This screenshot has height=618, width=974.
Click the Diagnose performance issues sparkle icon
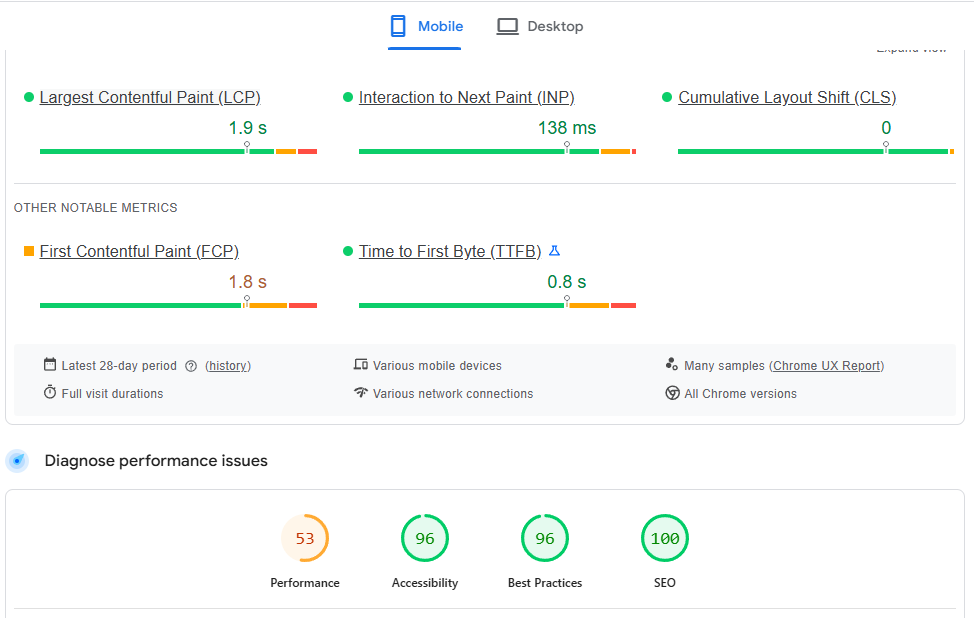(x=17, y=461)
